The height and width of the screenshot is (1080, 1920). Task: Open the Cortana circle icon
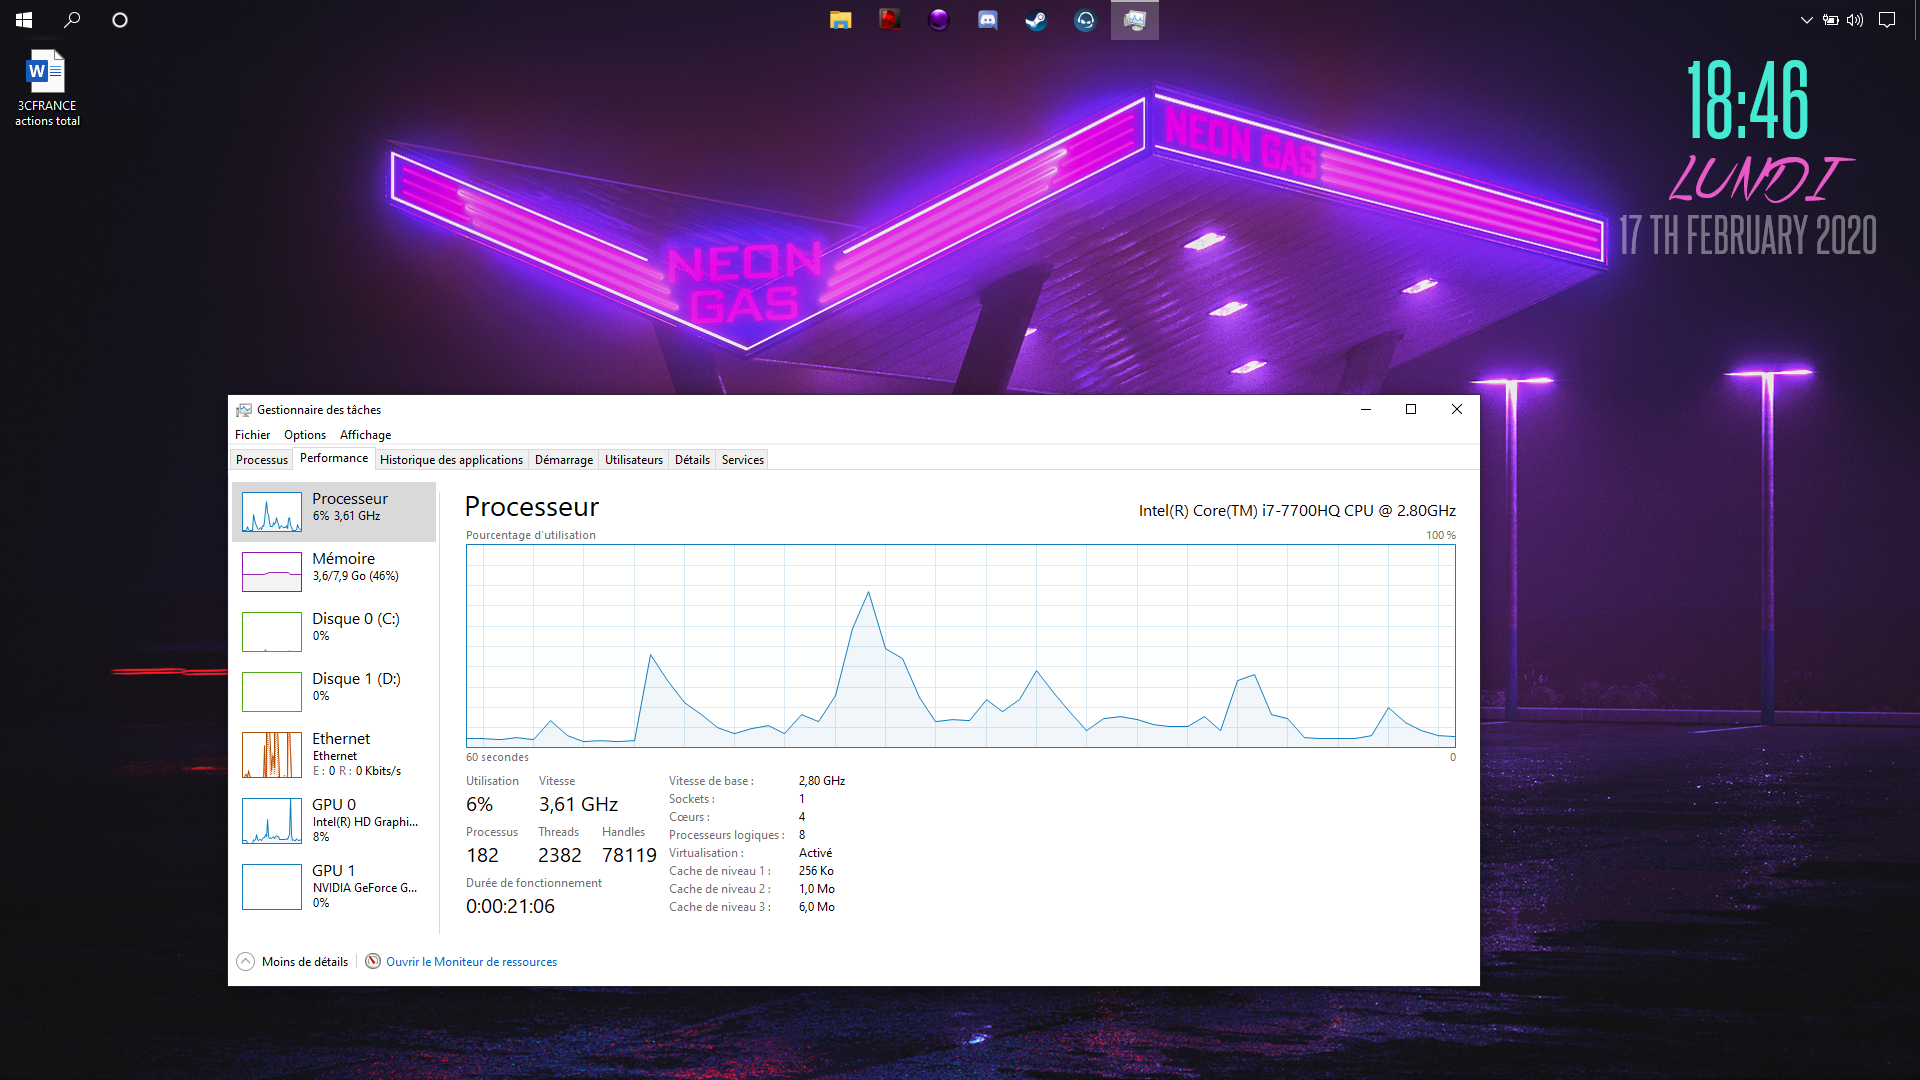point(120,20)
